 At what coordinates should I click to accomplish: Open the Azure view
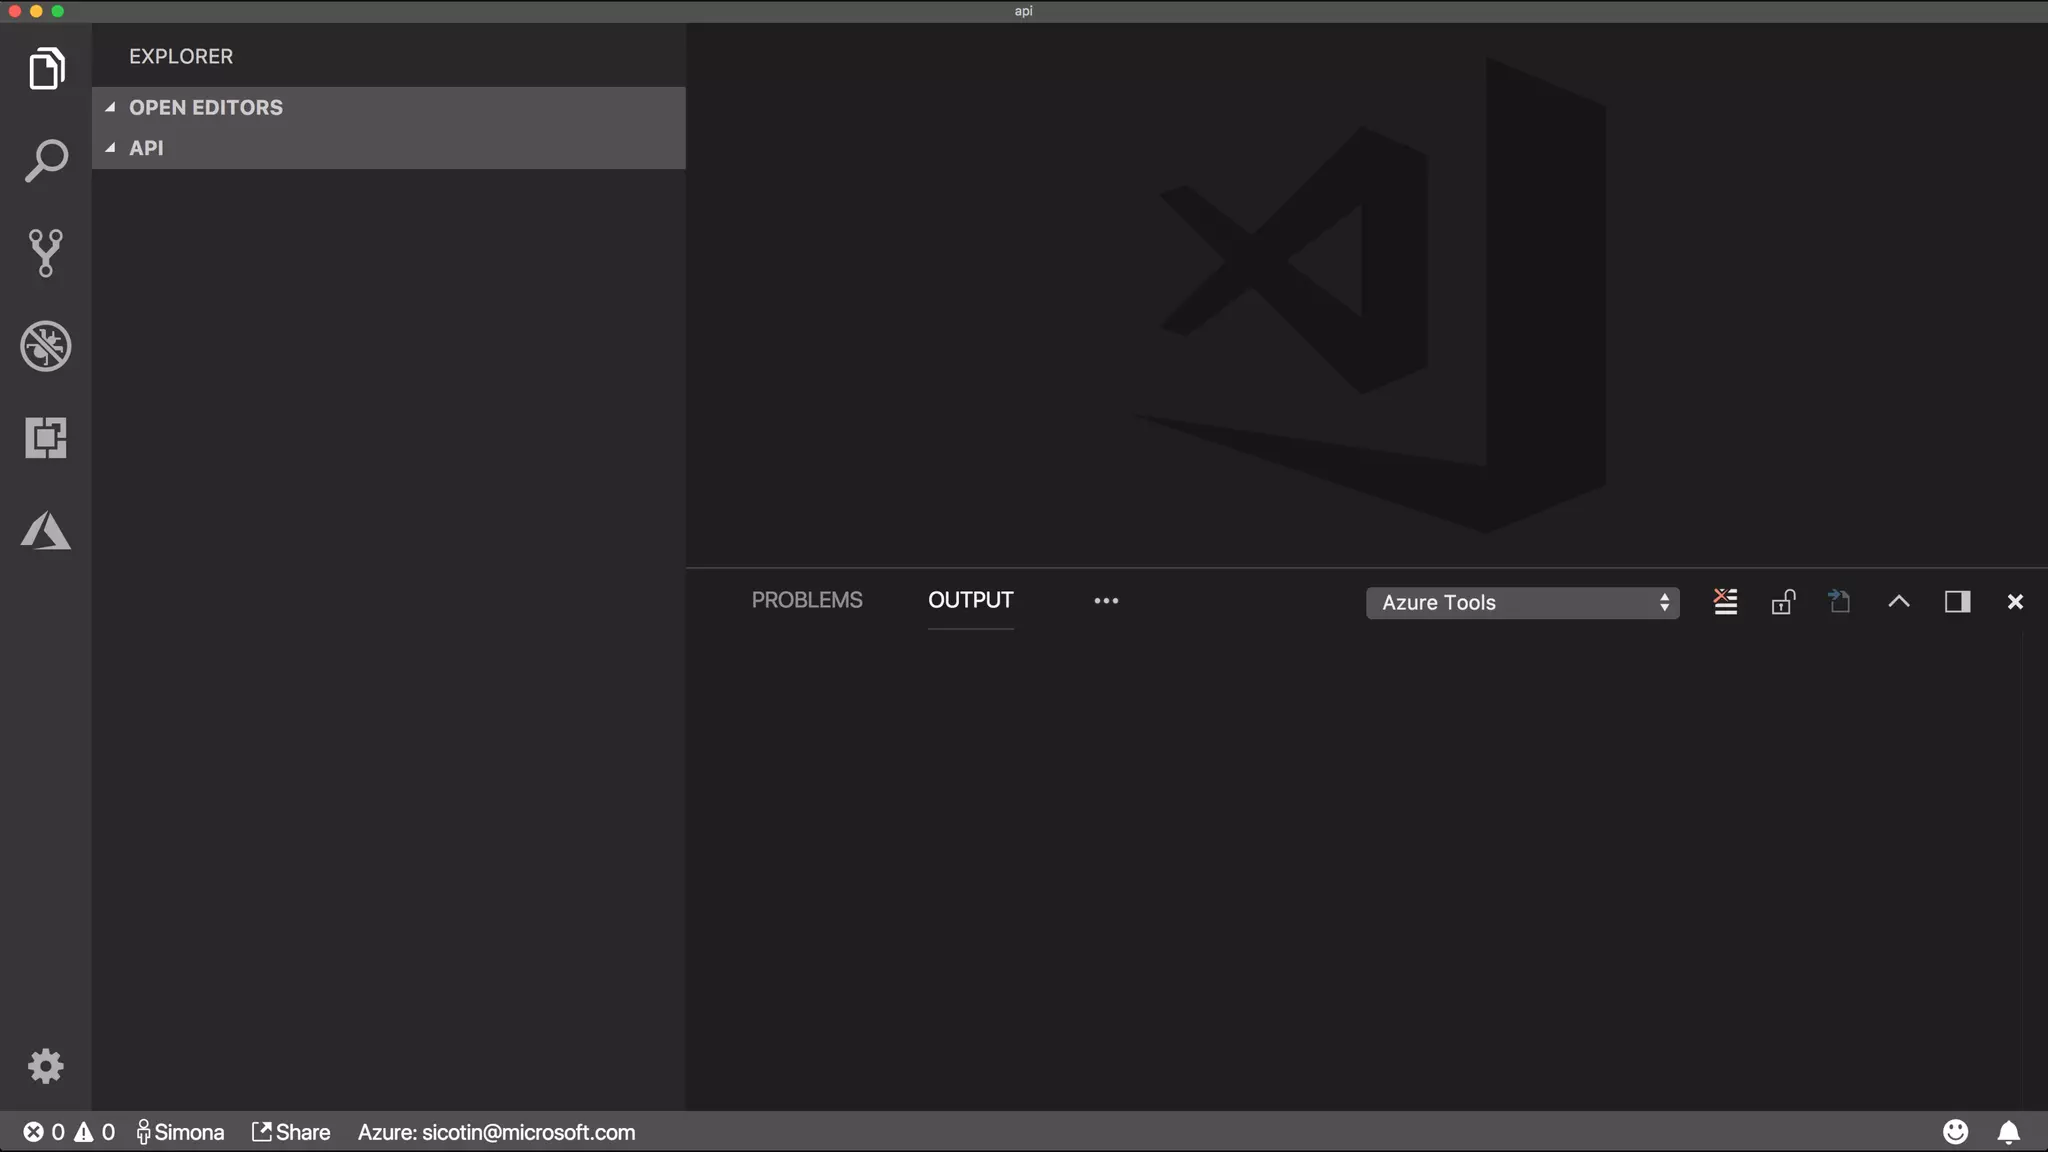tap(46, 531)
